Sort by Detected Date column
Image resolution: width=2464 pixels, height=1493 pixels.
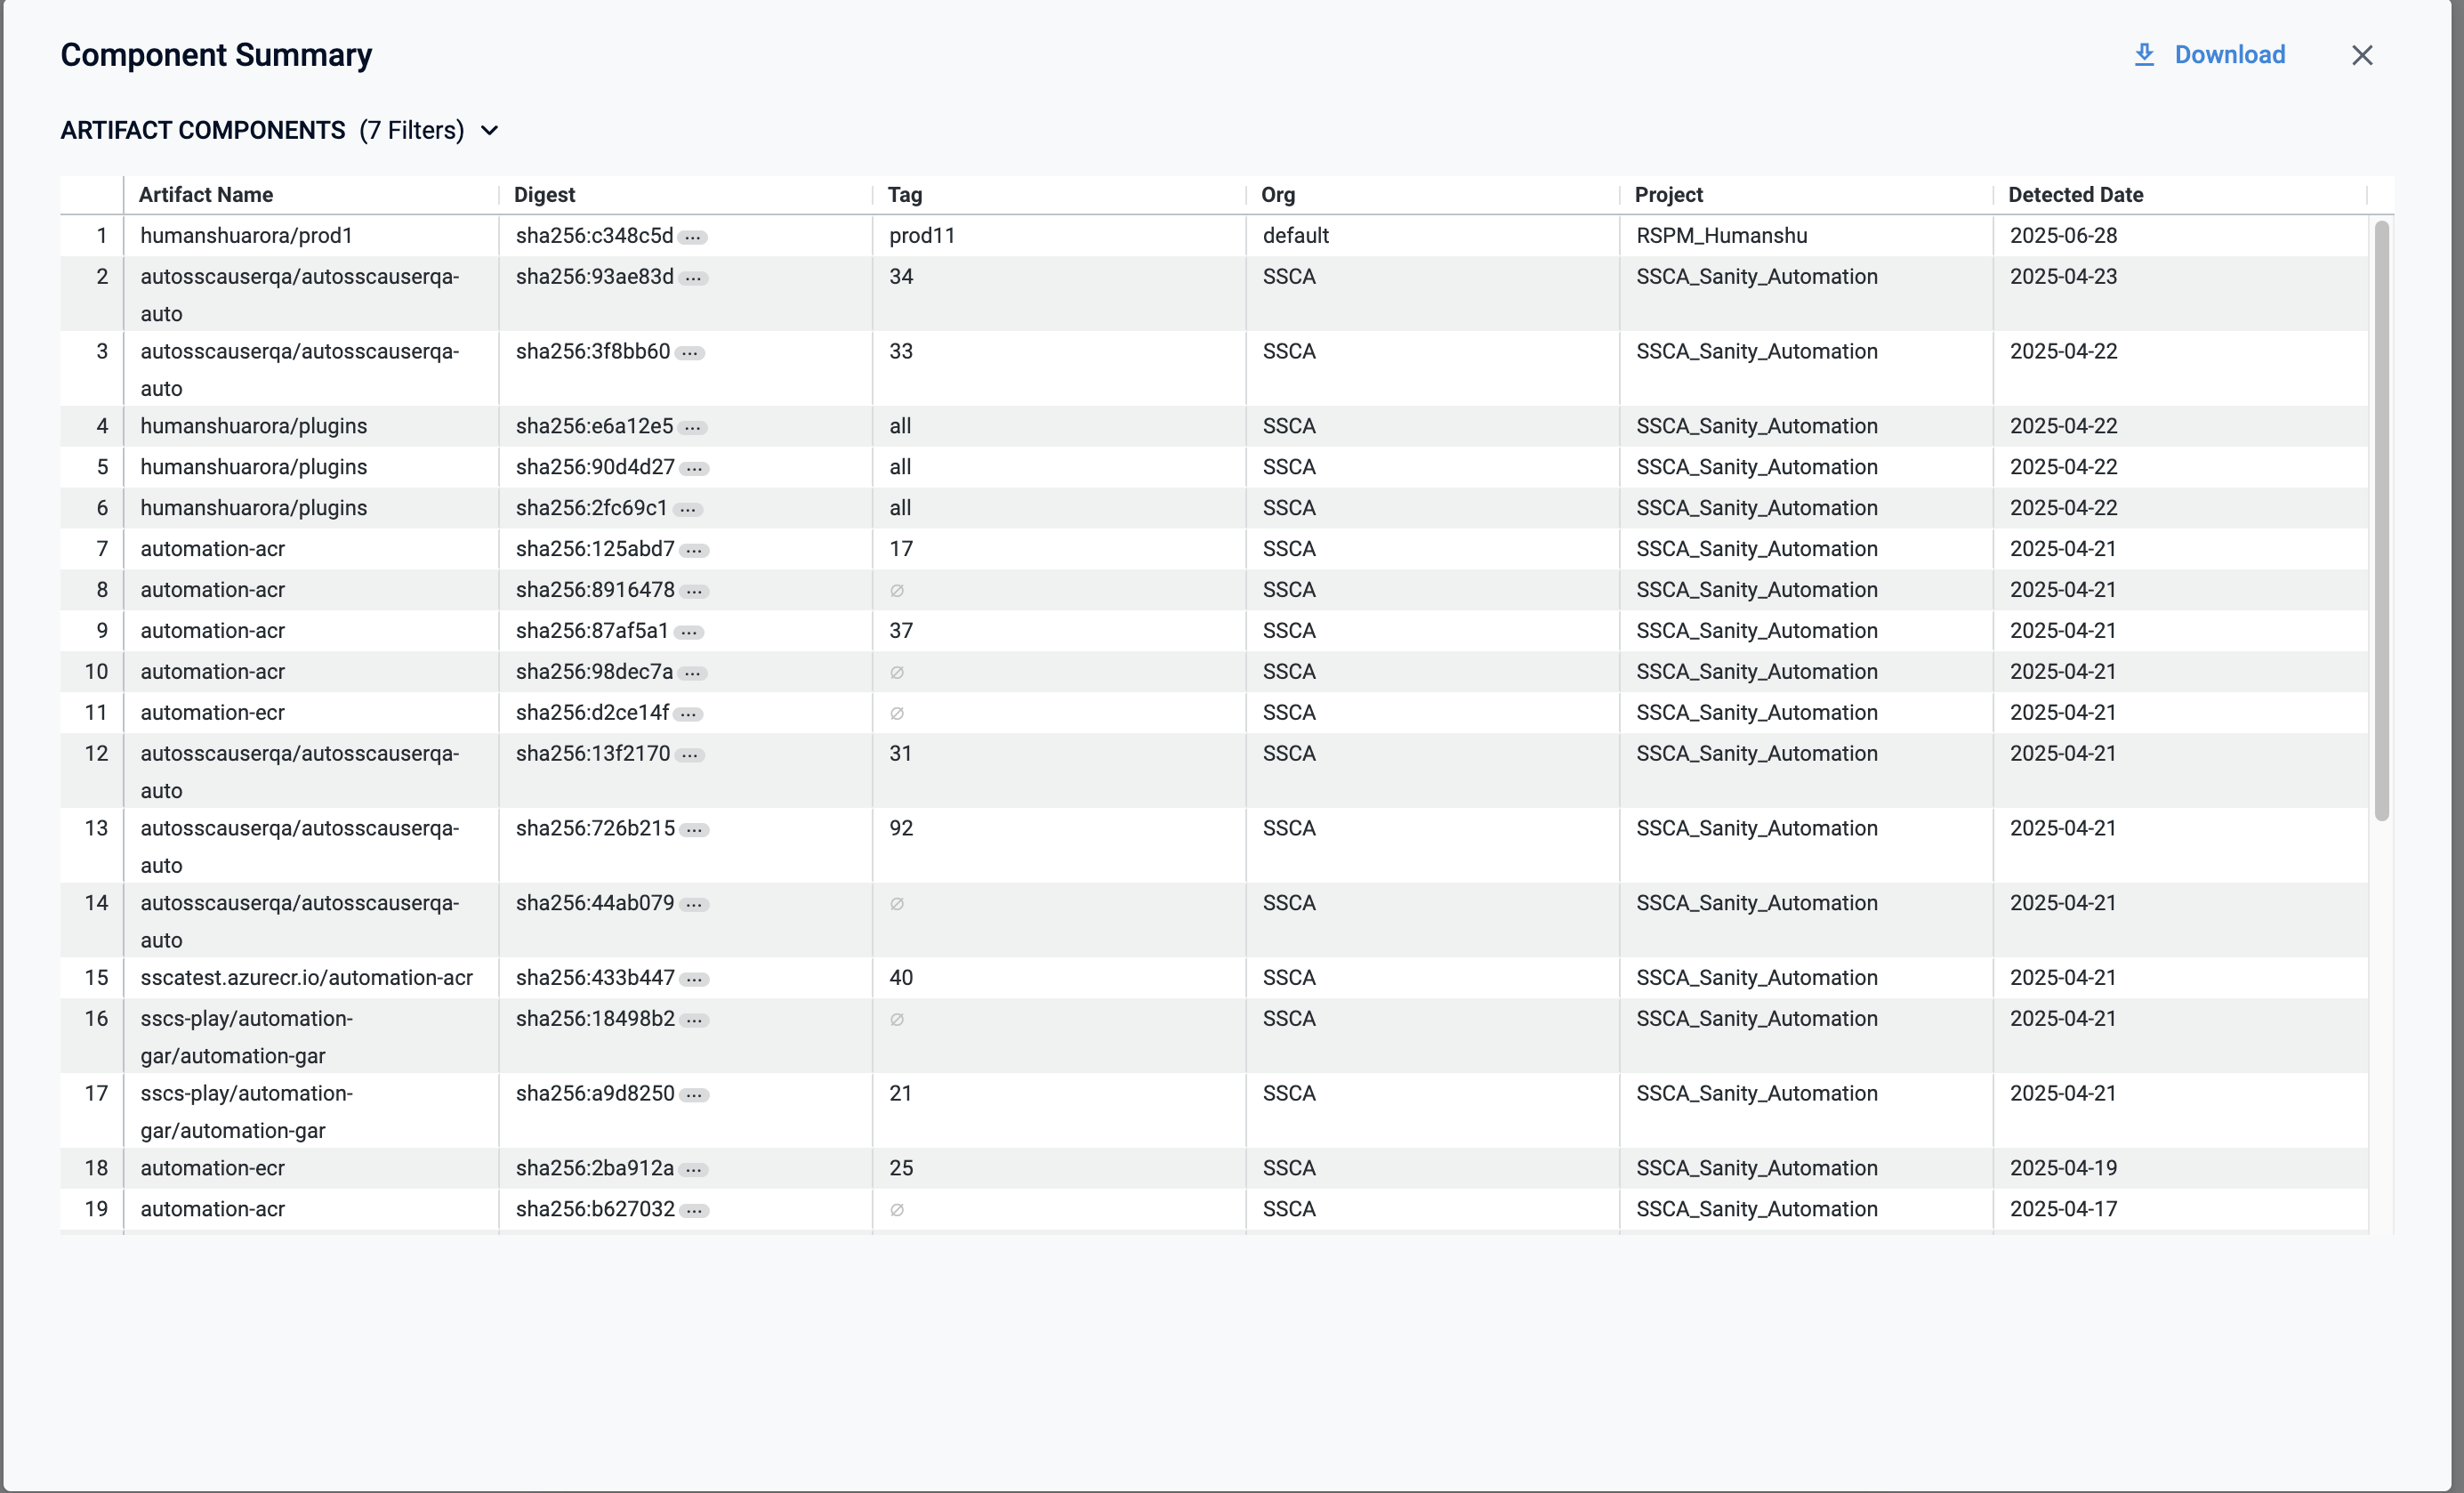click(x=2075, y=195)
